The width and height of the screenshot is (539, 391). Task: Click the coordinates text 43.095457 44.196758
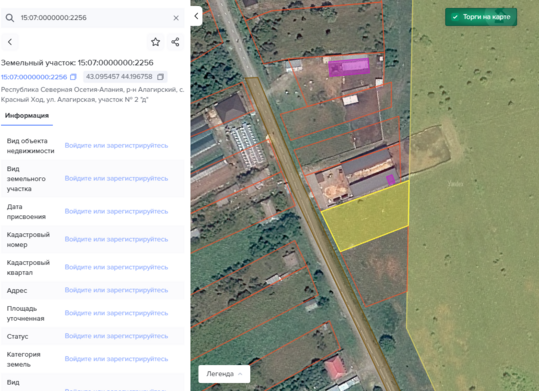[119, 77]
